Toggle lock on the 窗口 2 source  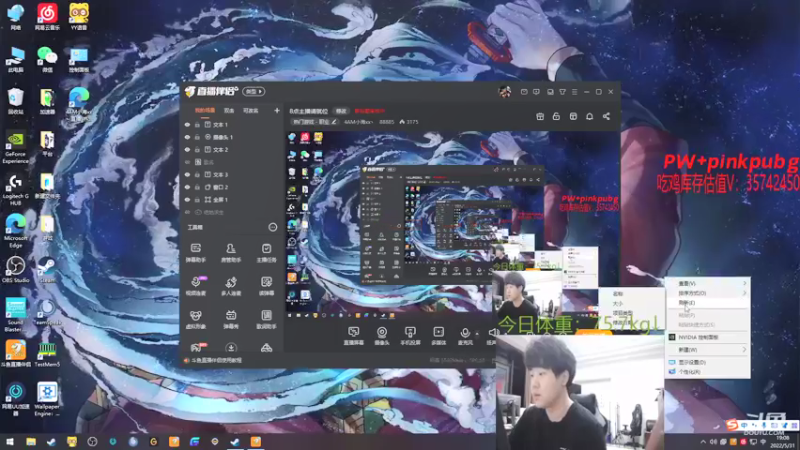tap(197, 187)
